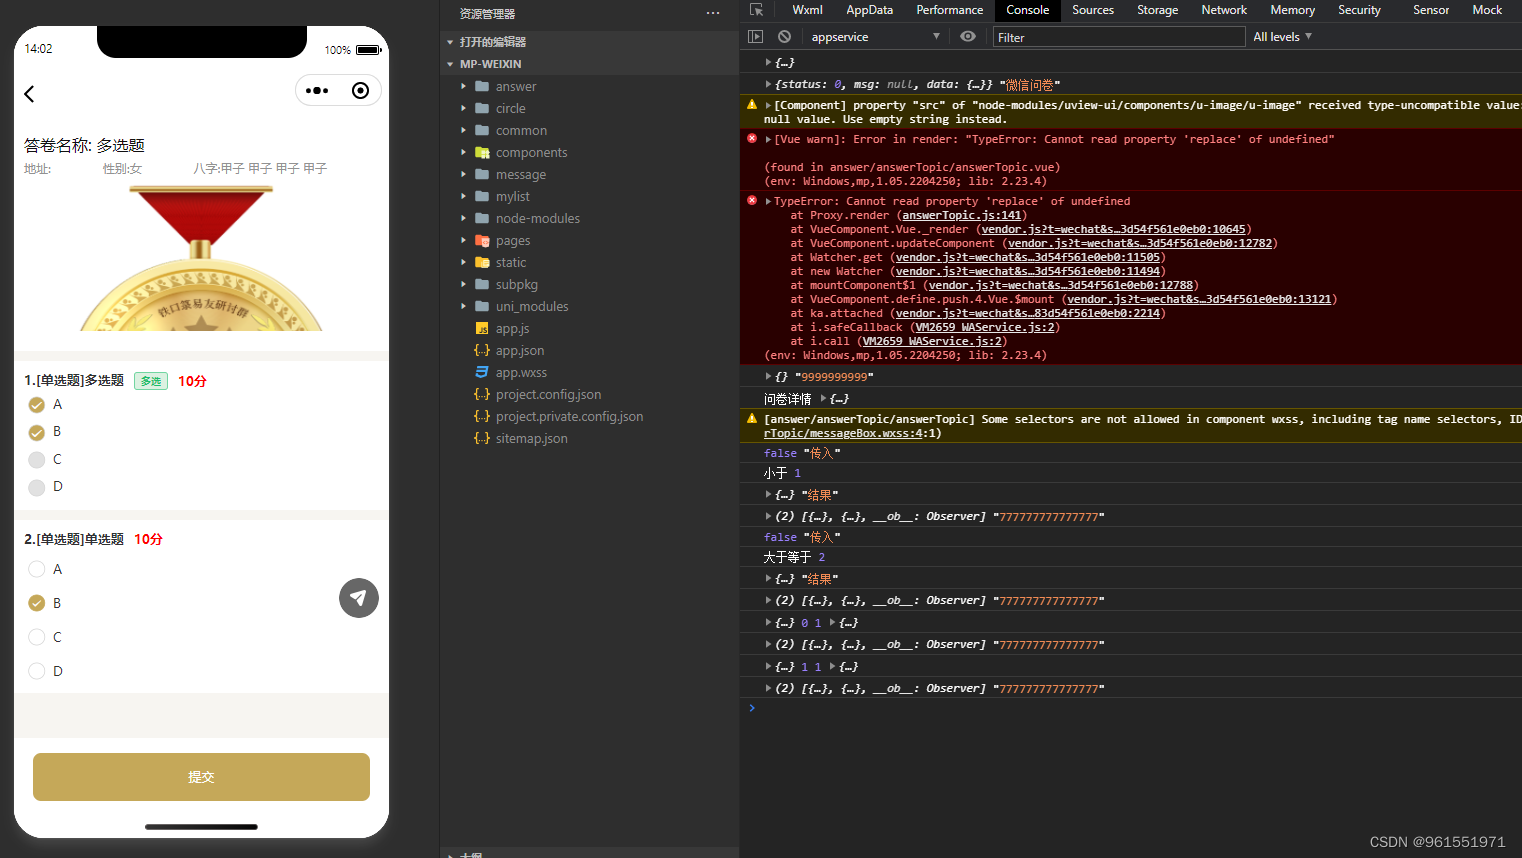Viewport: 1522px width, 858px height.
Task: Activate the element inspector picker icon
Action: (x=757, y=10)
